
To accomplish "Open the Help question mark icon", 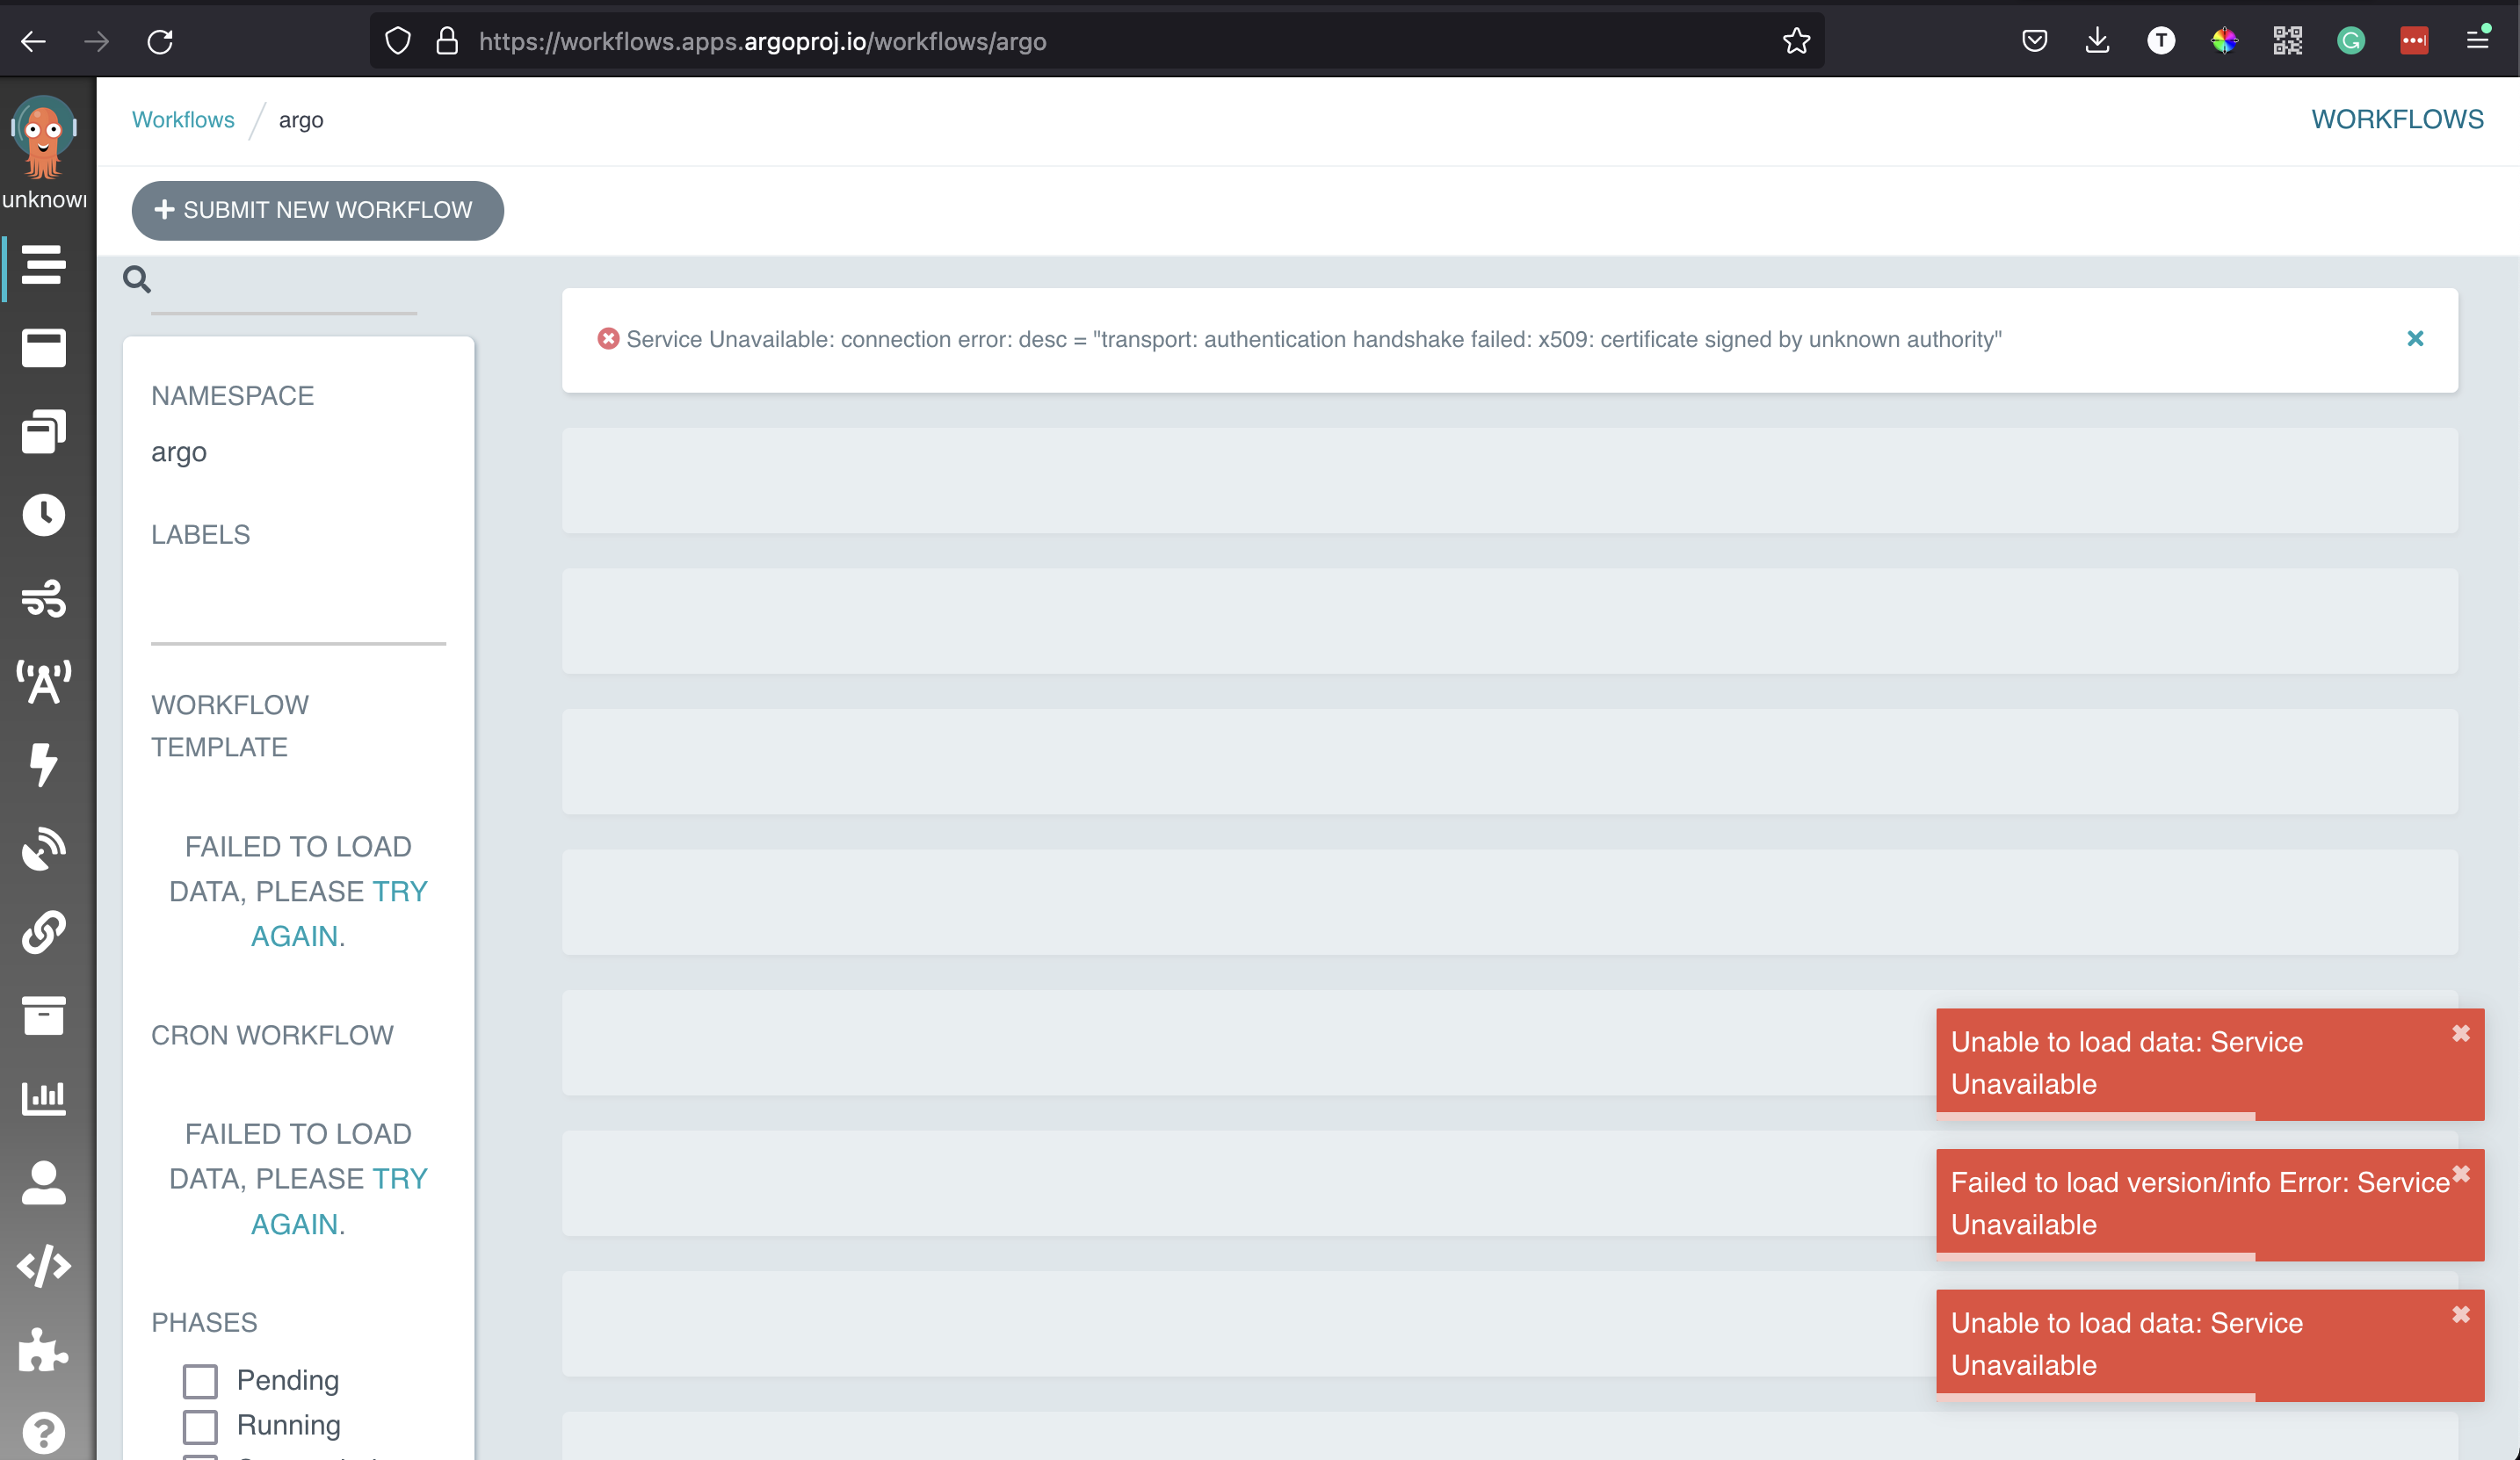I will coord(44,1432).
